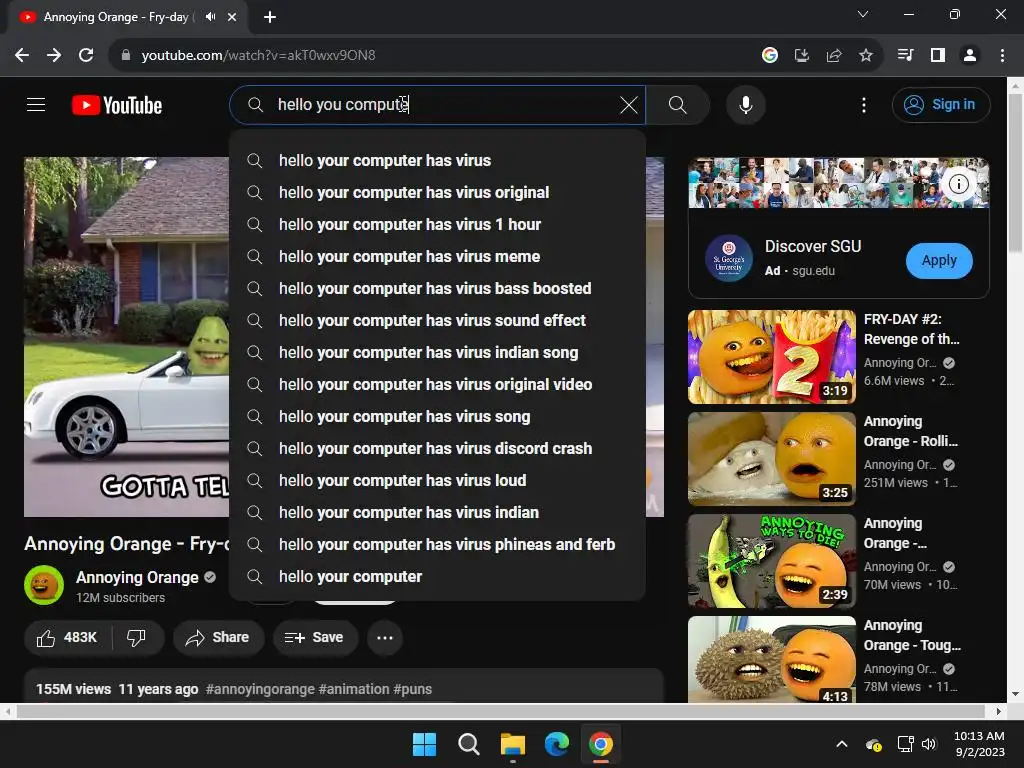Like the video with 483K thumbs up
Image resolution: width=1024 pixels, height=768 pixels.
pos(68,637)
